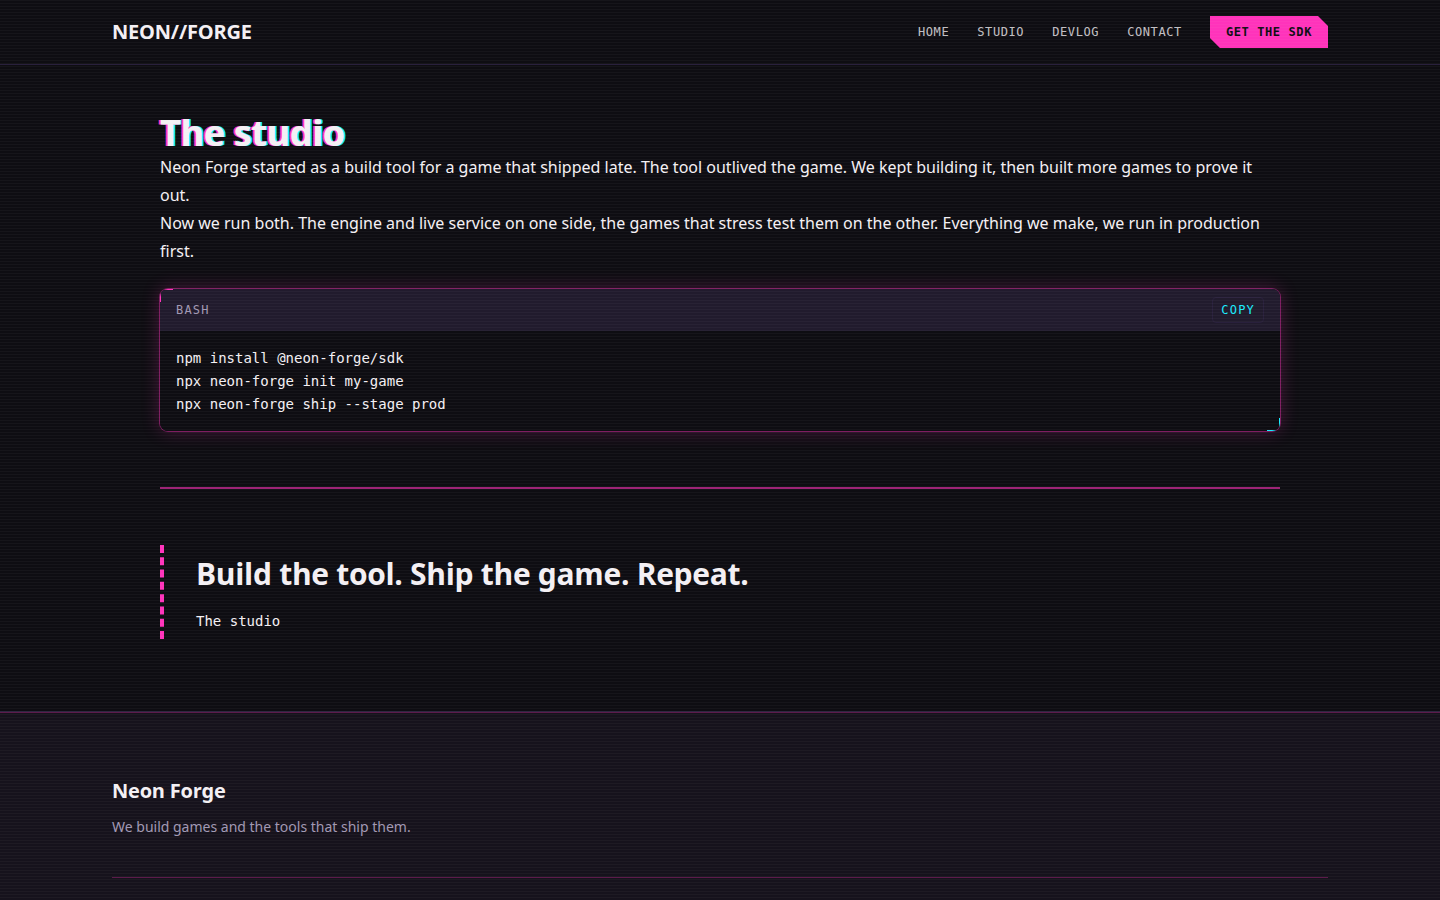
Task: Click the pink dashed quote bar
Action: click(162, 592)
